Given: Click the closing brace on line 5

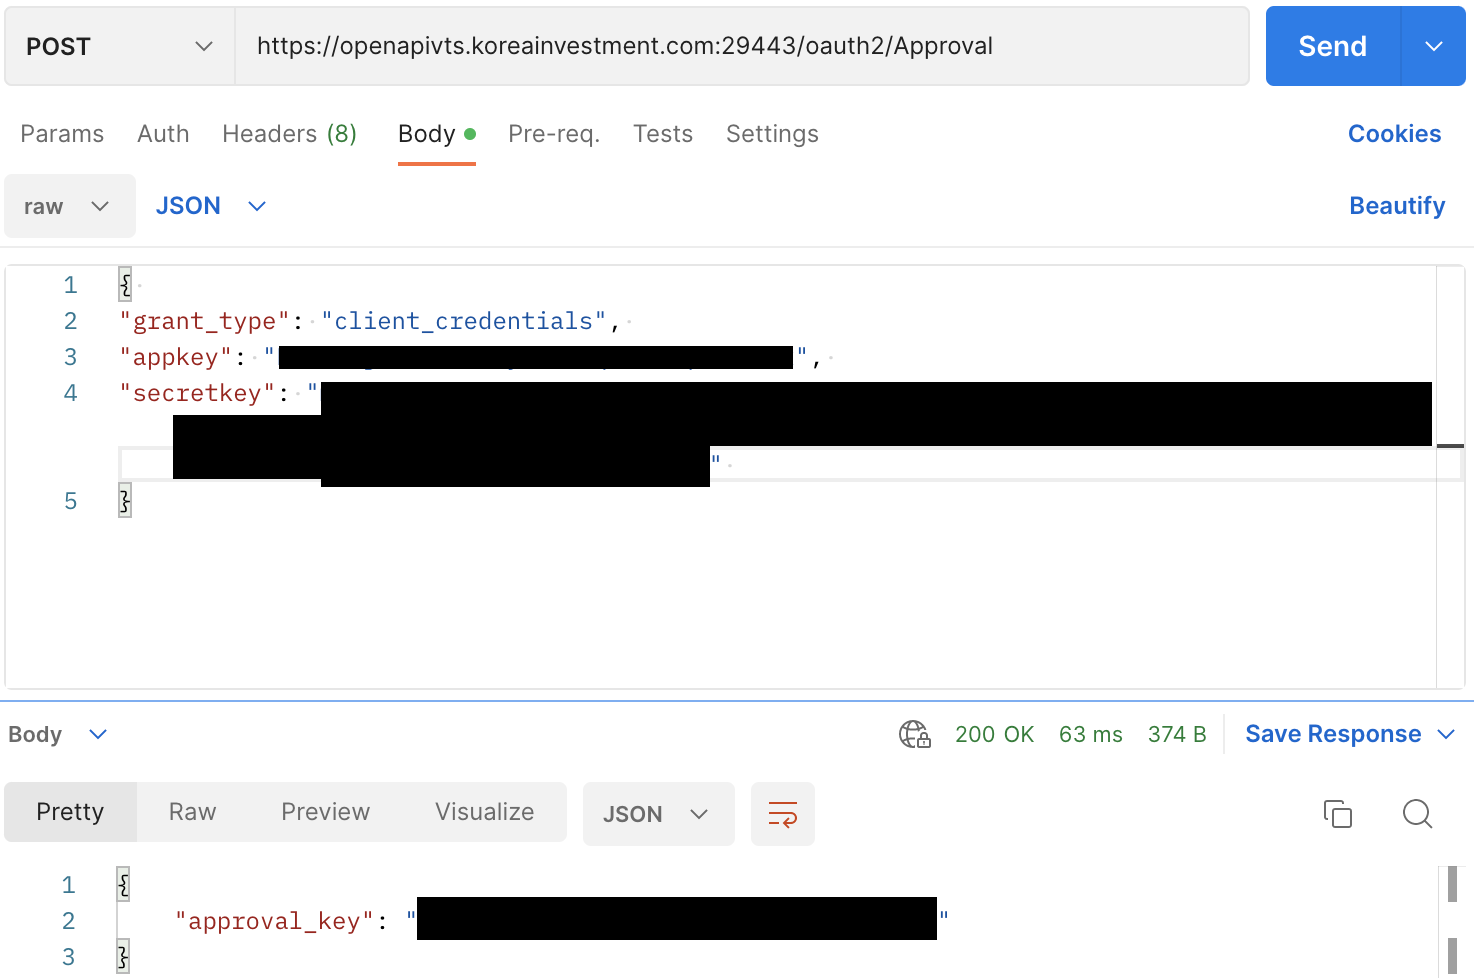Looking at the screenshot, I should (x=125, y=501).
